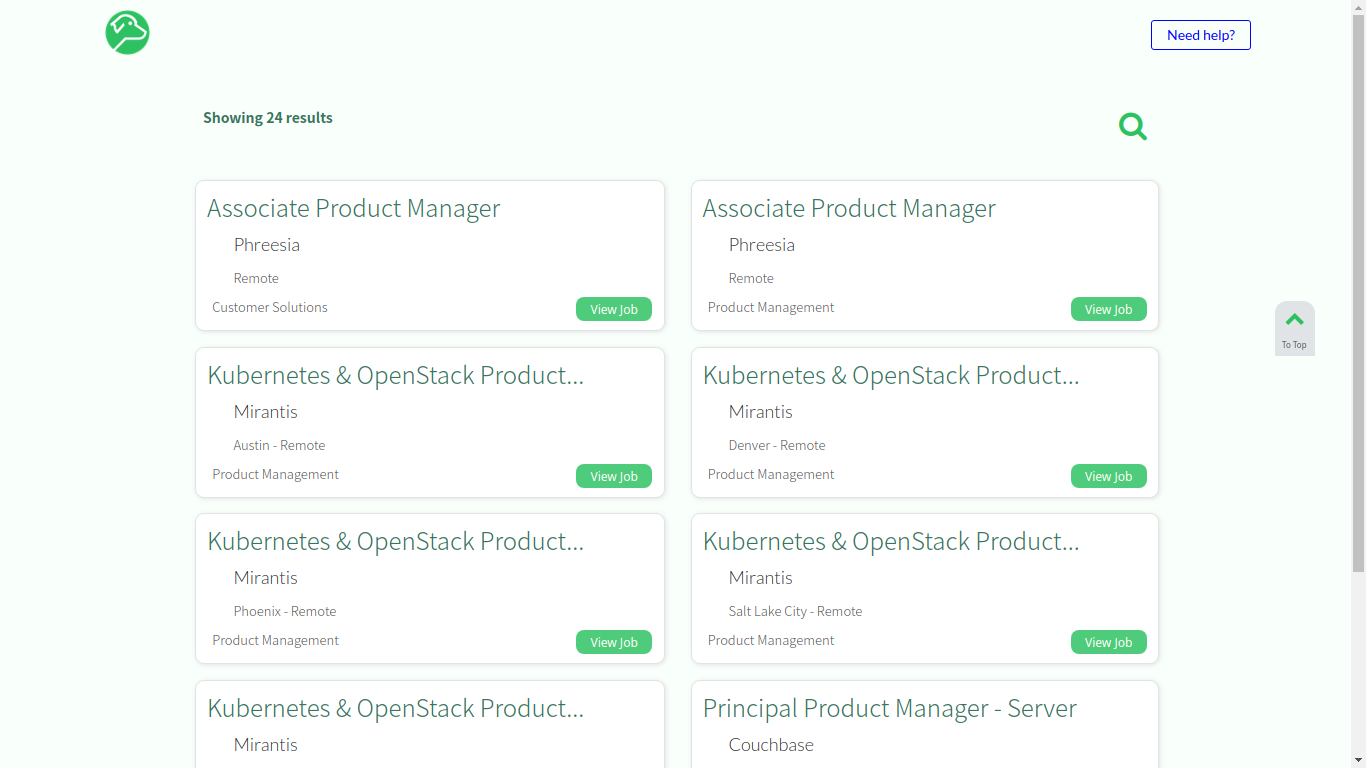Screen dimensions: 1366x768
Task: View Job for Salt Lake City role
Action: click(1109, 642)
